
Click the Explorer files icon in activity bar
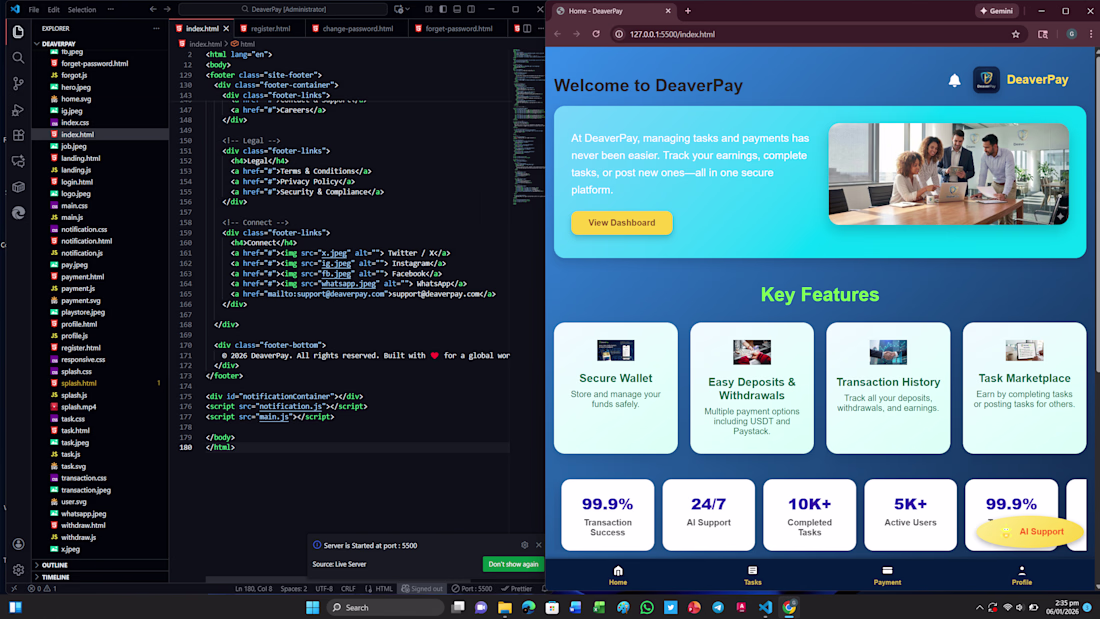[18, 32]
